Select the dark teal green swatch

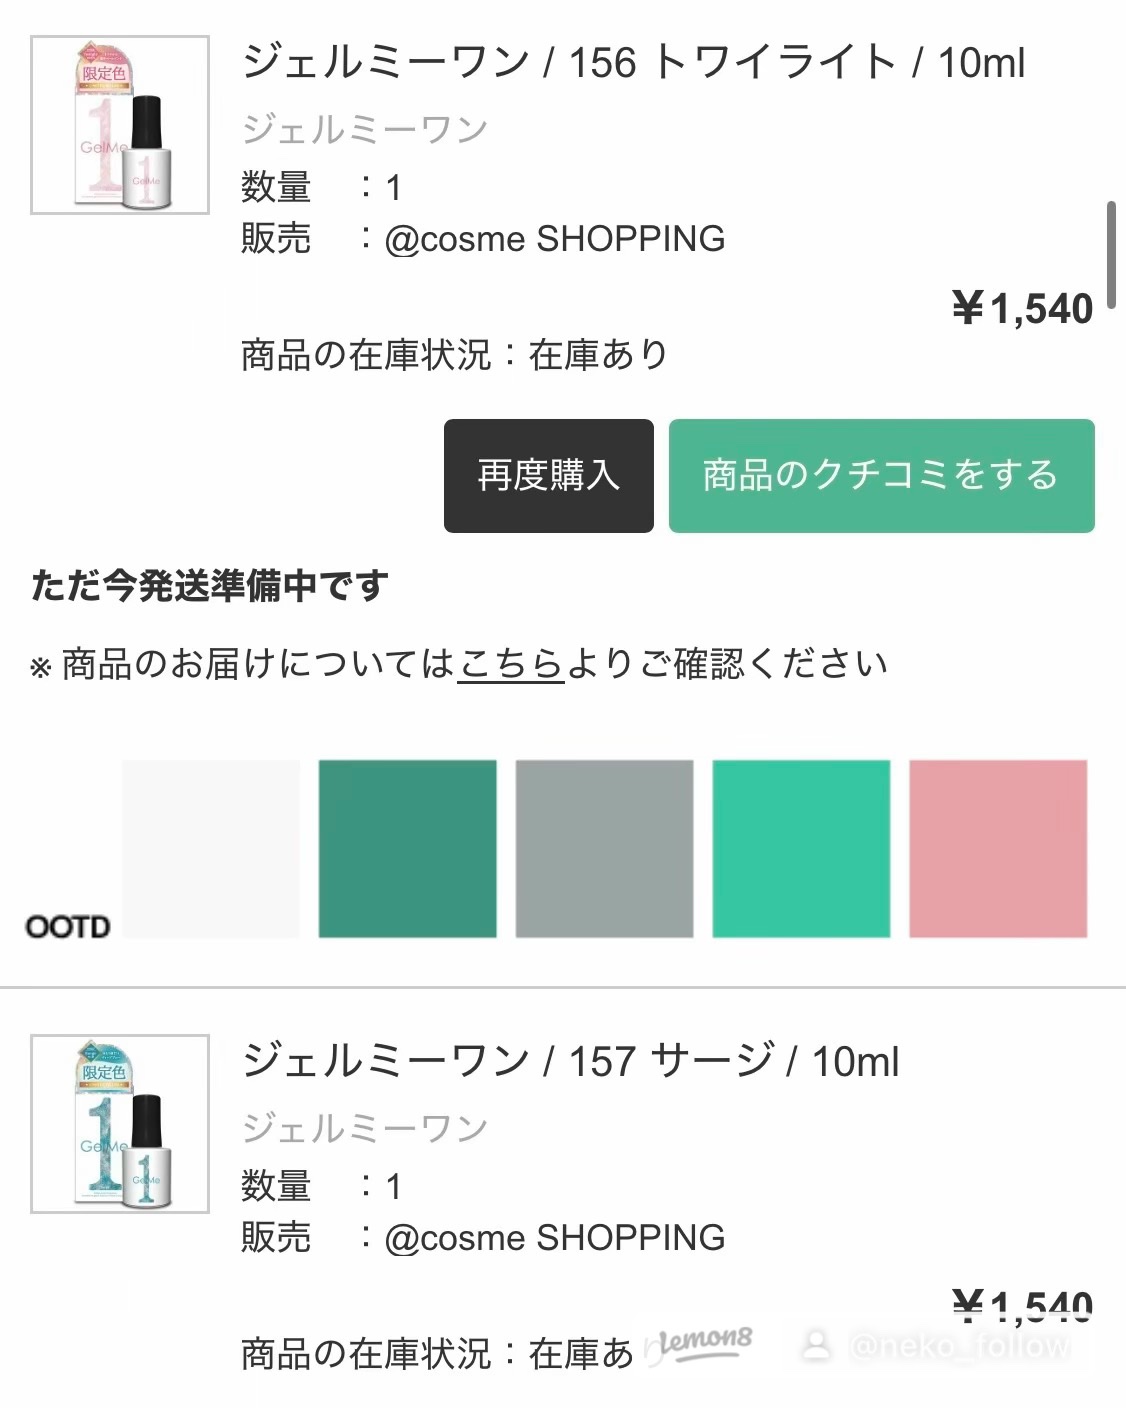point(407,848)
